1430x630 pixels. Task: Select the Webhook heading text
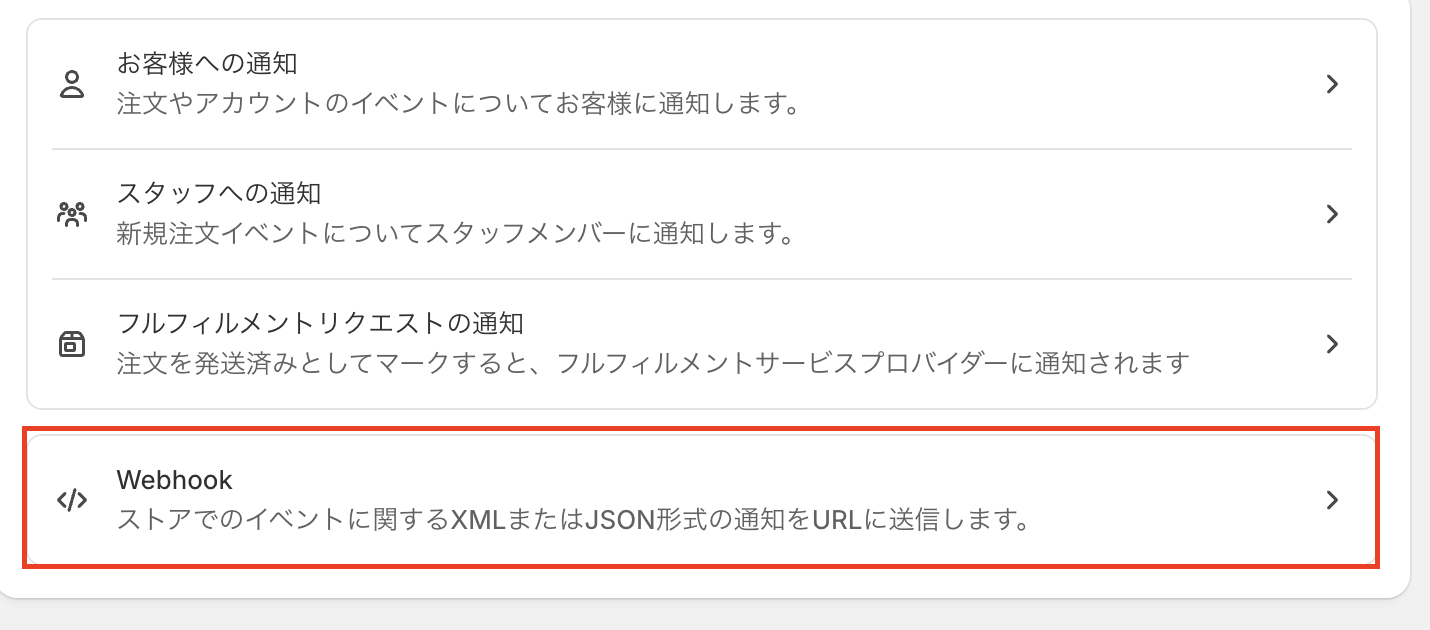[174, 480]
